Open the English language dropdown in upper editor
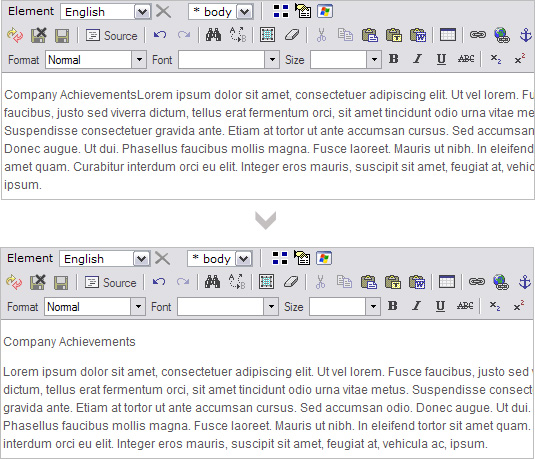 [106, 12]
